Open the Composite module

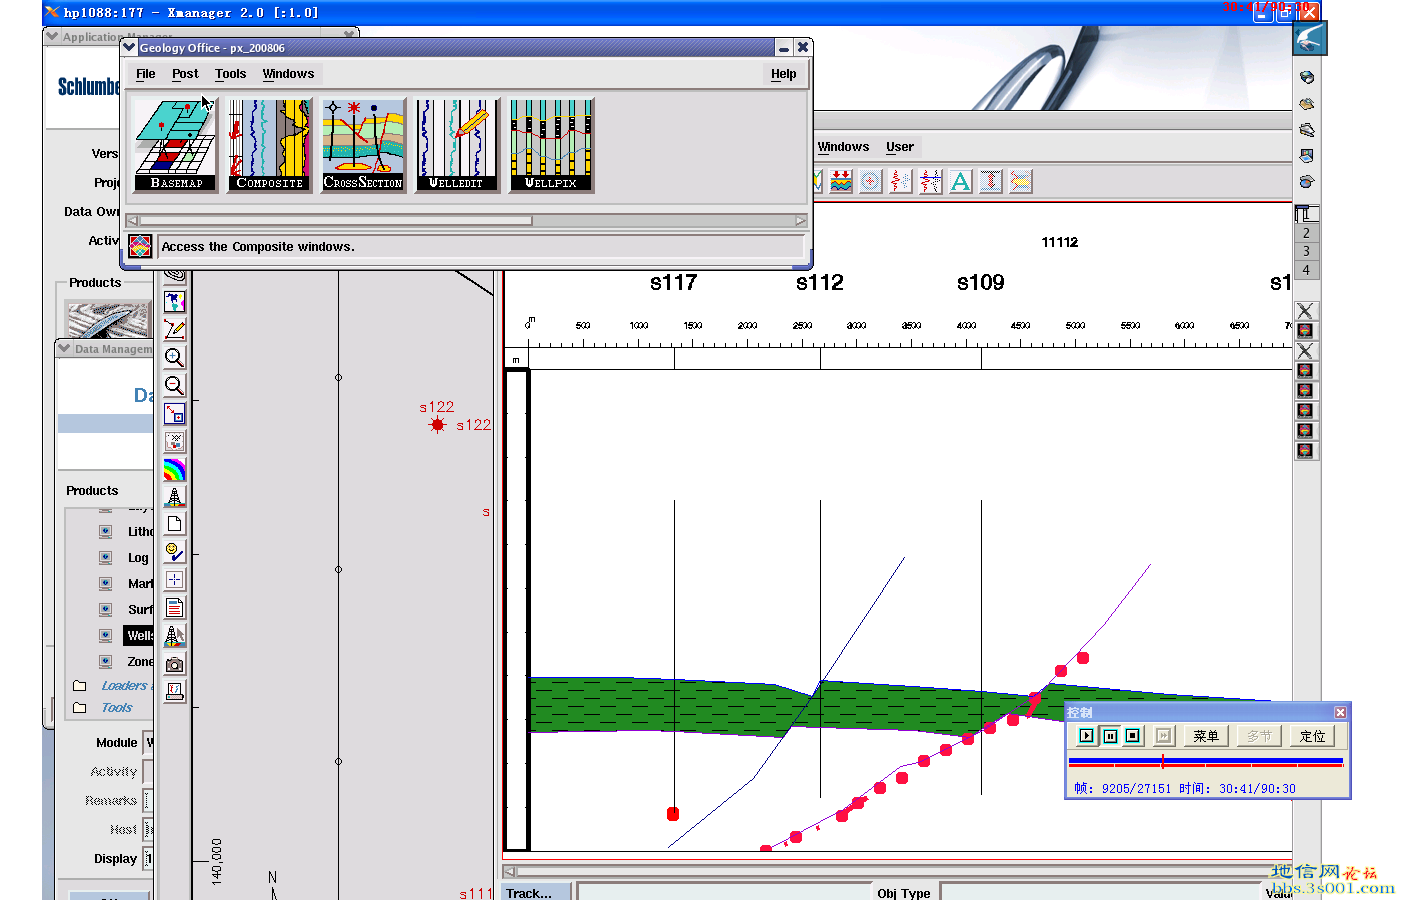click(x=269, y=145)
